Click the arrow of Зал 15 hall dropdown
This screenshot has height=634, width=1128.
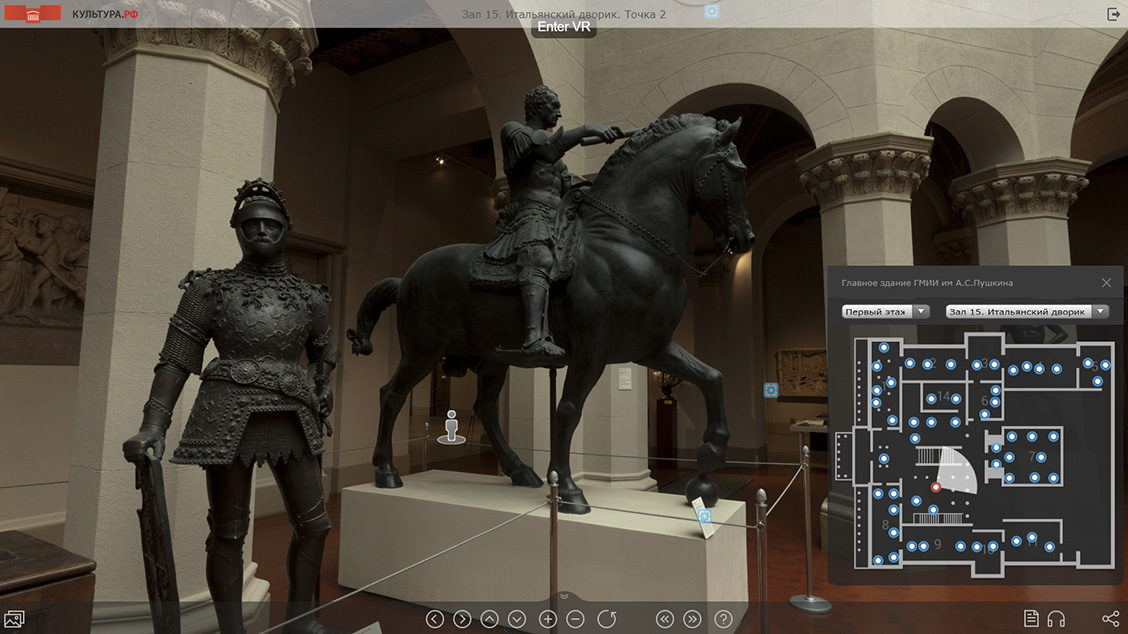[x=1101, y=312]
